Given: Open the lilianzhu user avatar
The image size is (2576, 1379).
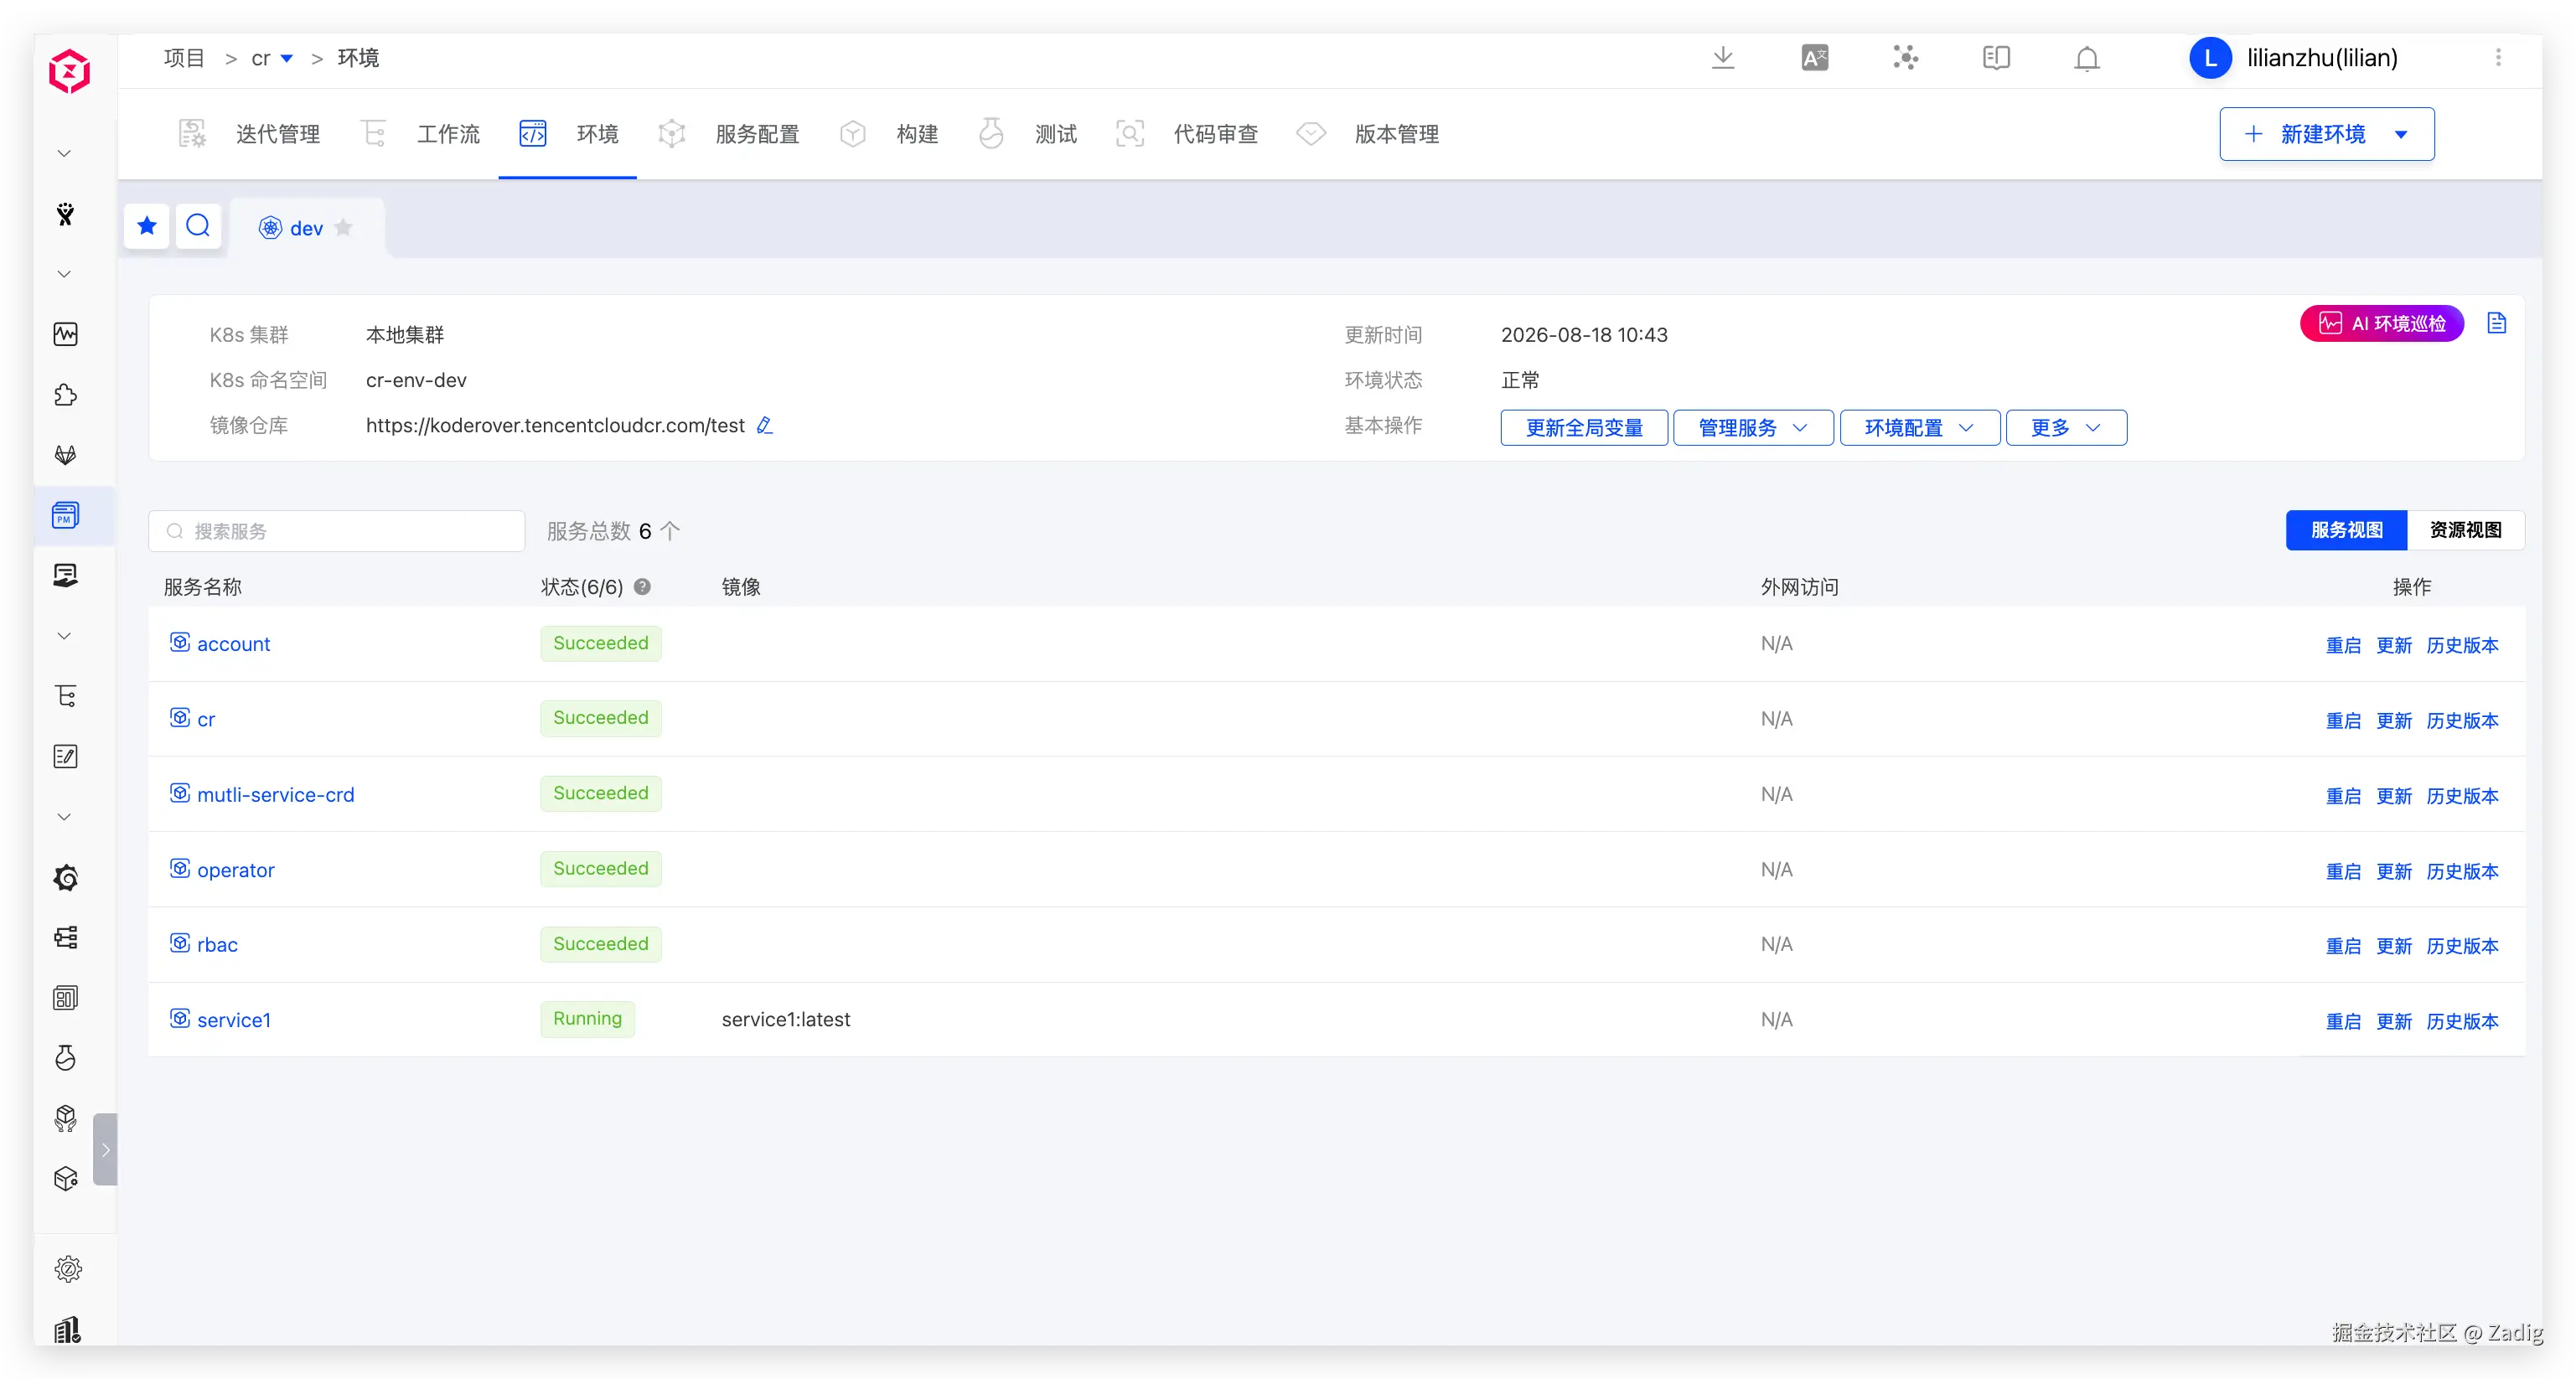Looking at the screenshot, I should tap(2210, 58).
